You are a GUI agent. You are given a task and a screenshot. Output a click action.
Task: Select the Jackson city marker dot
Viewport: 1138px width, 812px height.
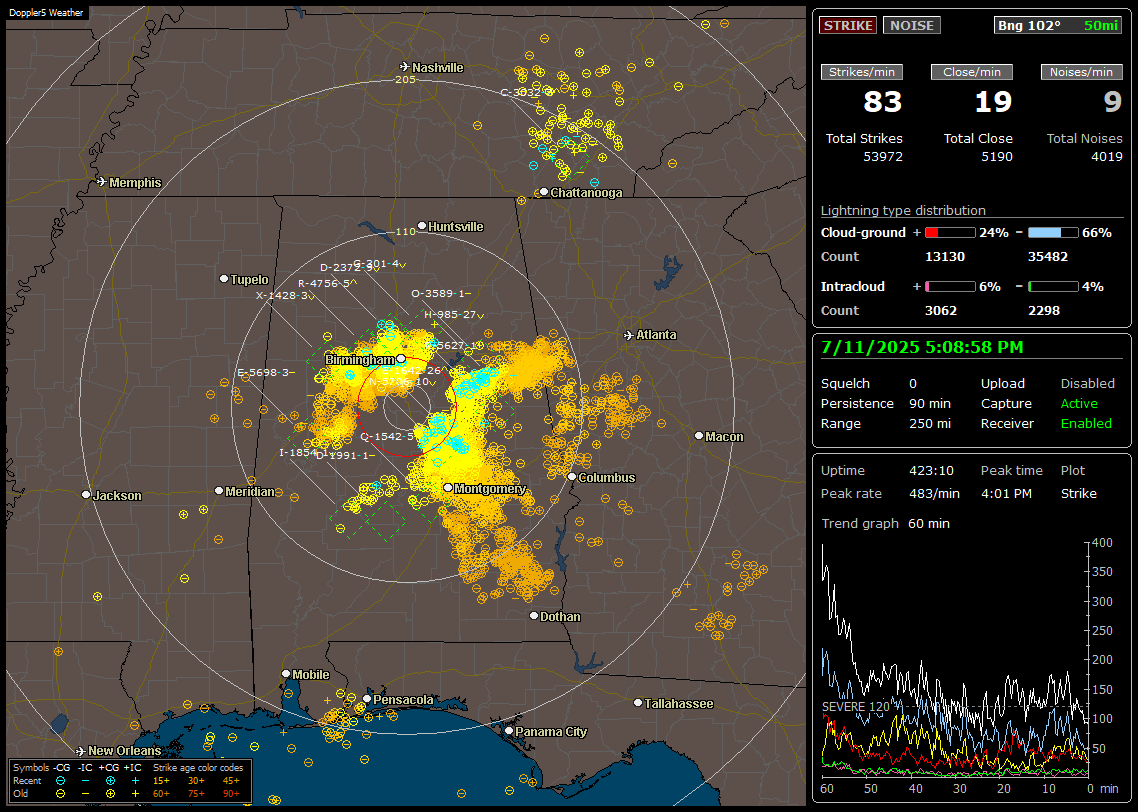coord(86,495)
